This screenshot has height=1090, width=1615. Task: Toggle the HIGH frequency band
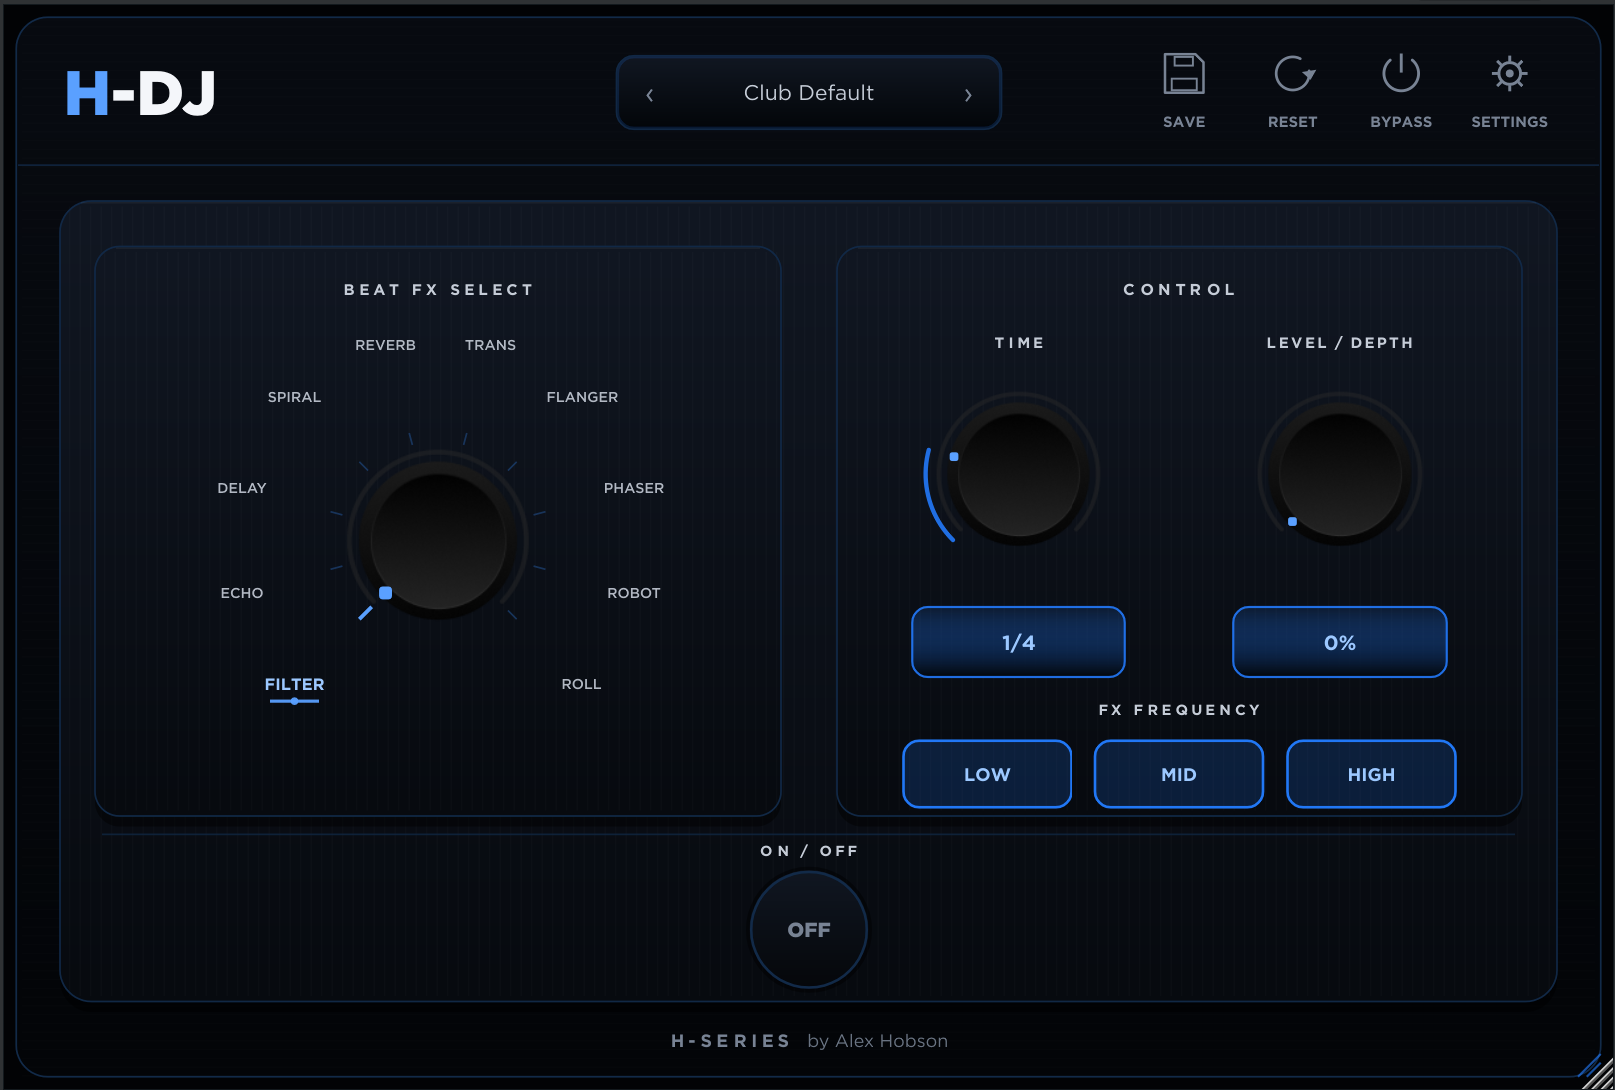[x=1371, y=774]
